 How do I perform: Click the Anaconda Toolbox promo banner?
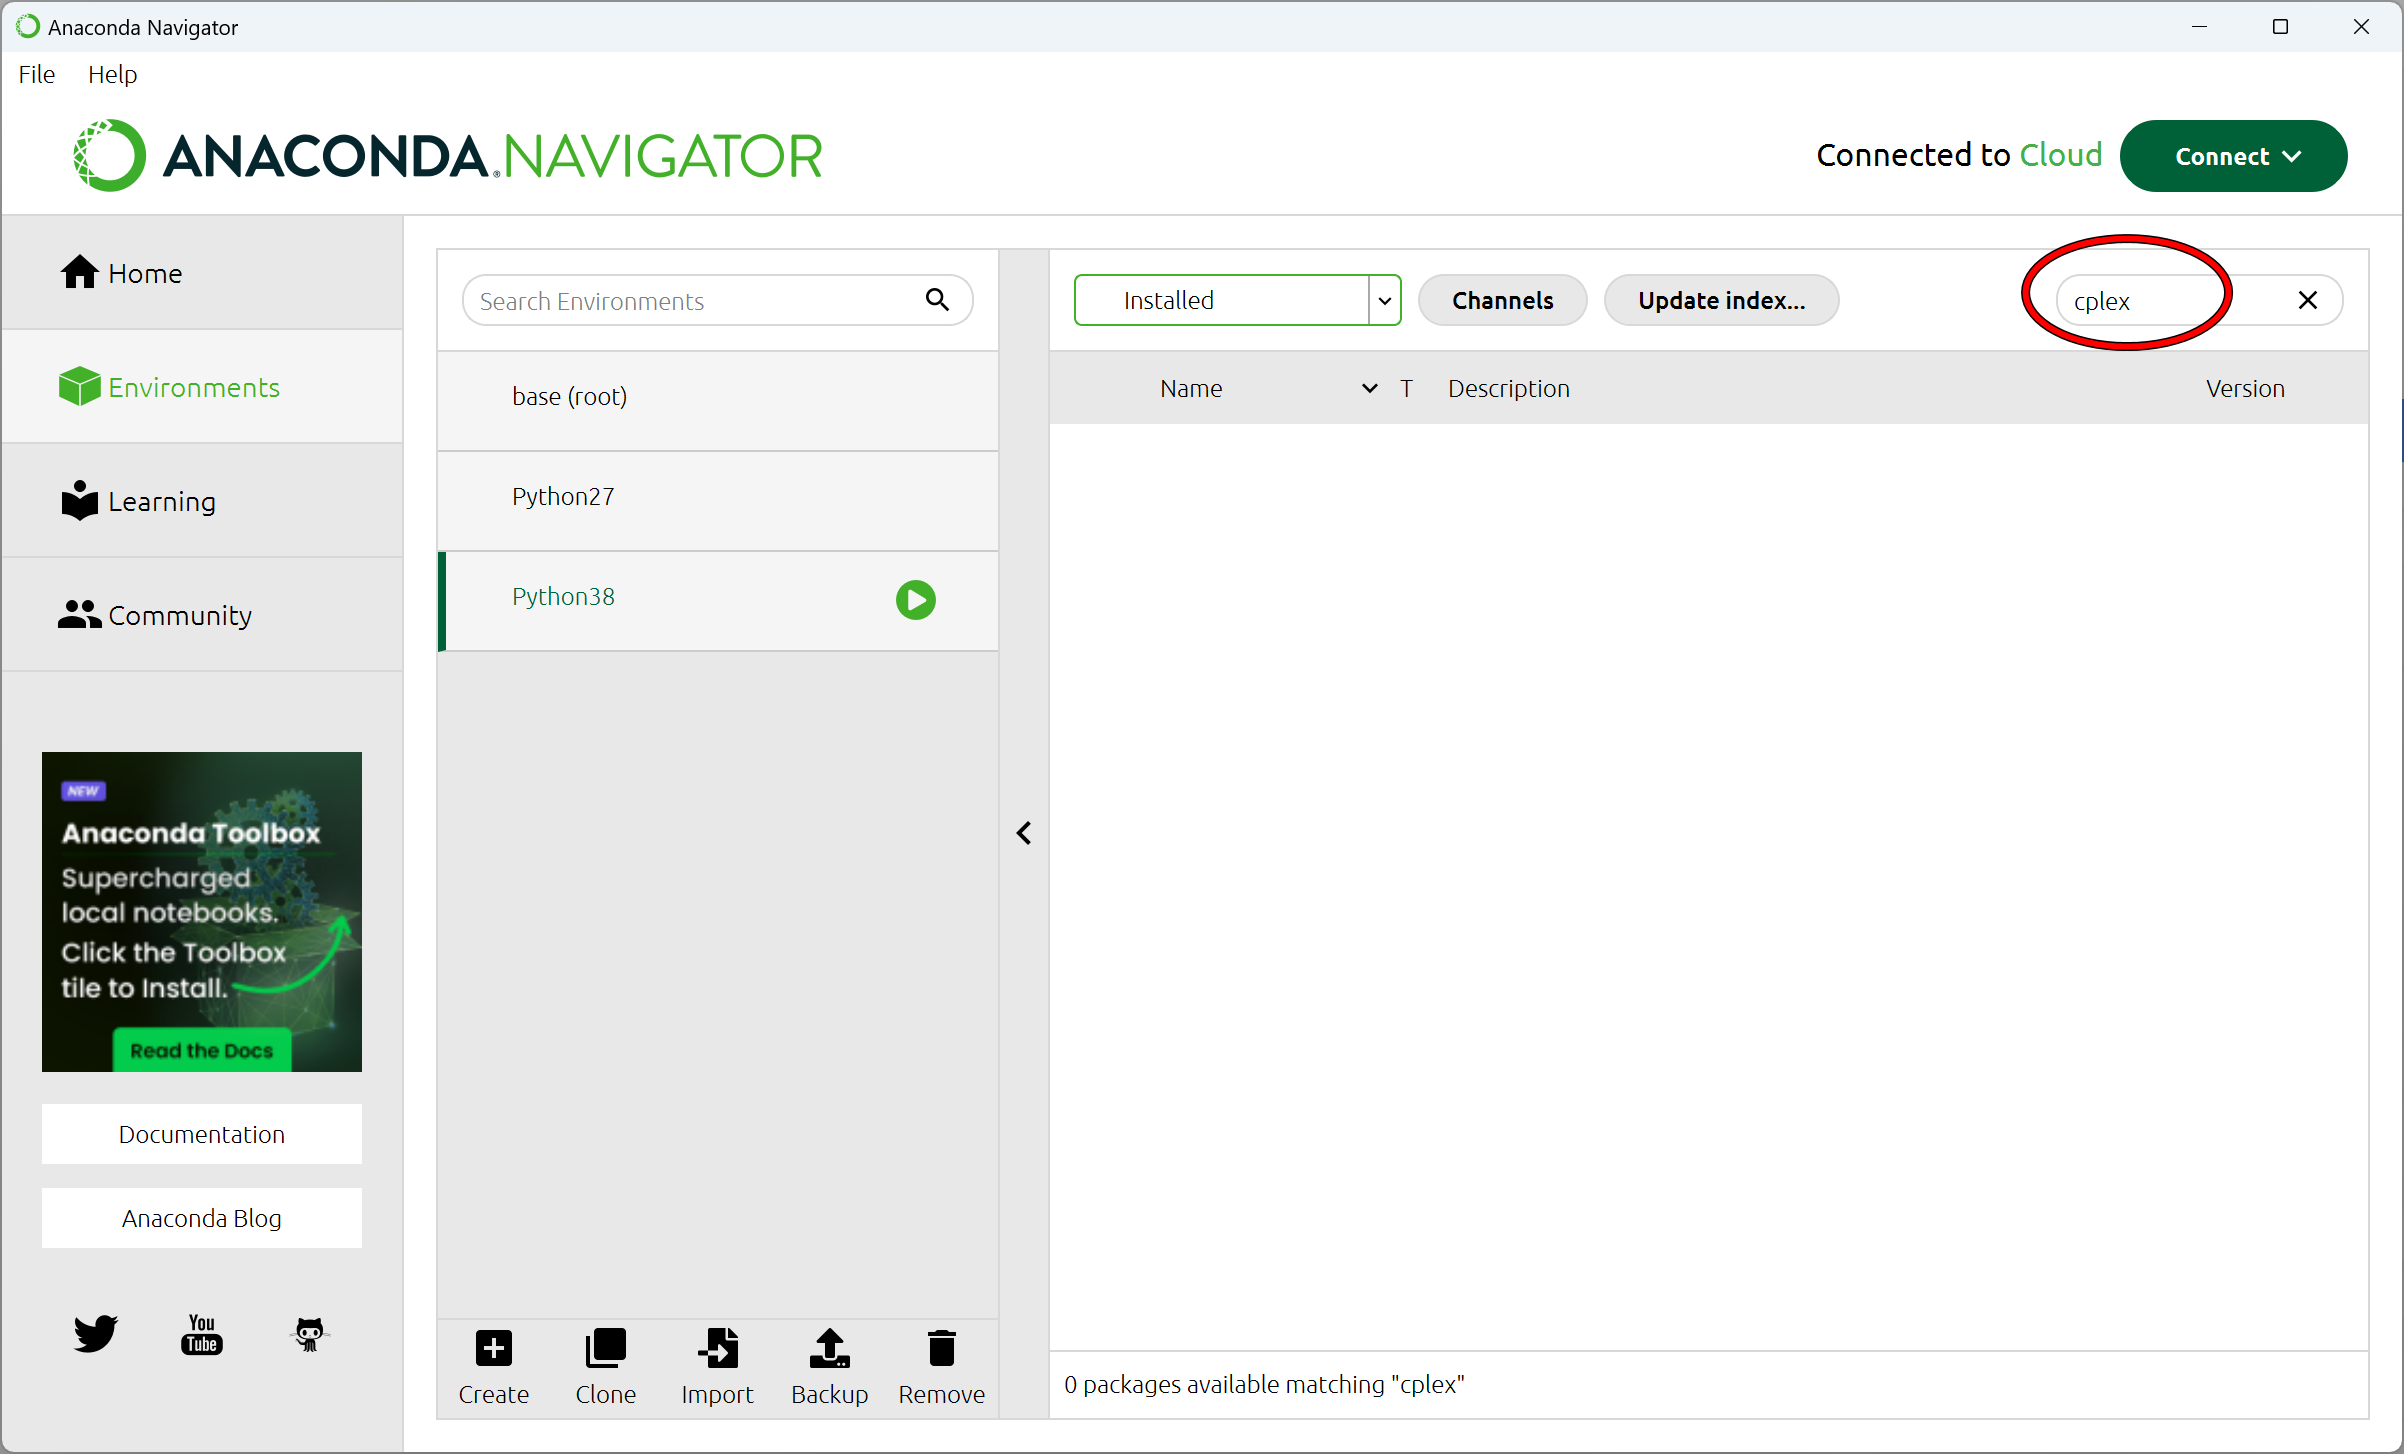(201, 911)
